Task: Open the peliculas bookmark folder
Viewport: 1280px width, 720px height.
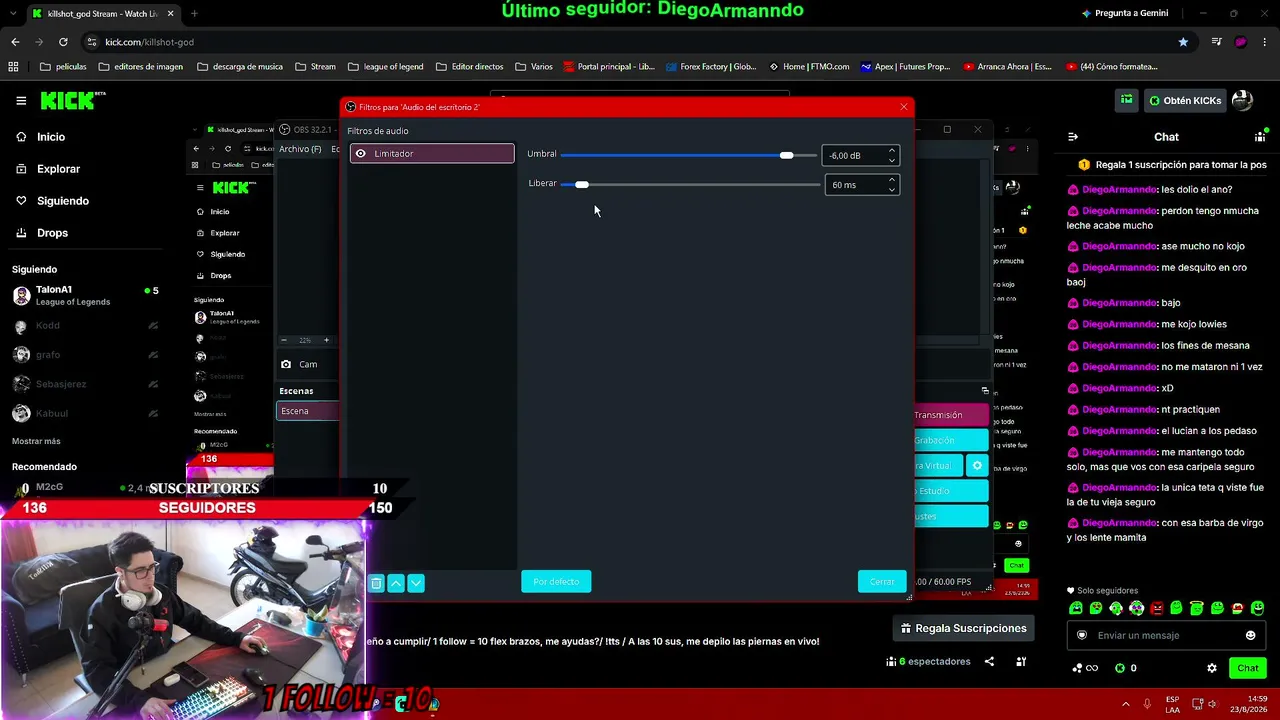Action: tap(63, 67)
